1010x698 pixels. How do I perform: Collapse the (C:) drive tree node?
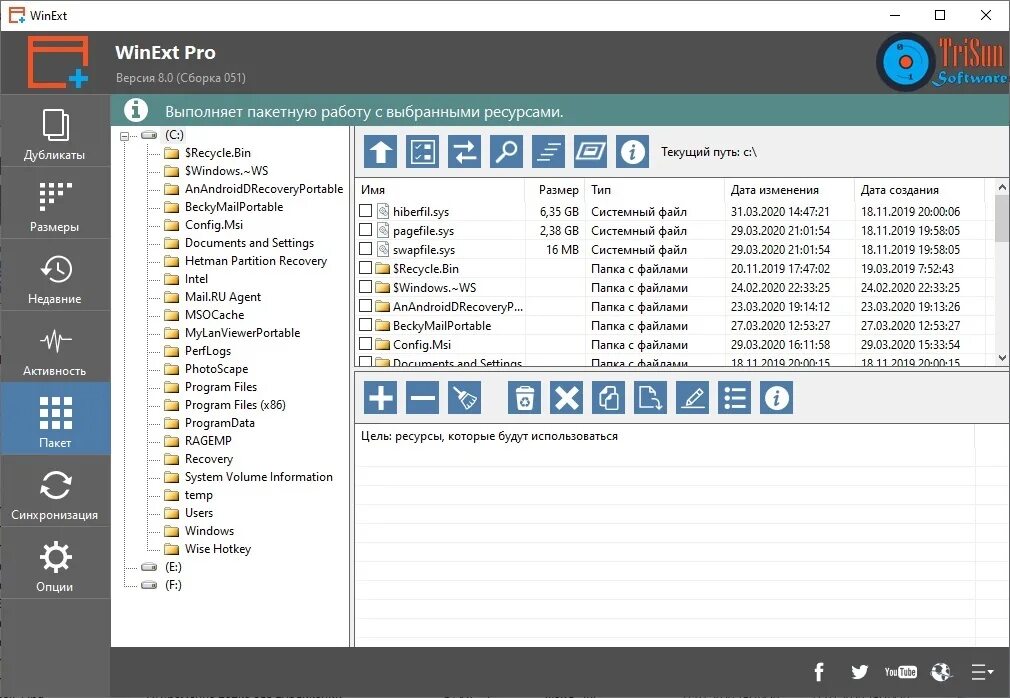125,136
